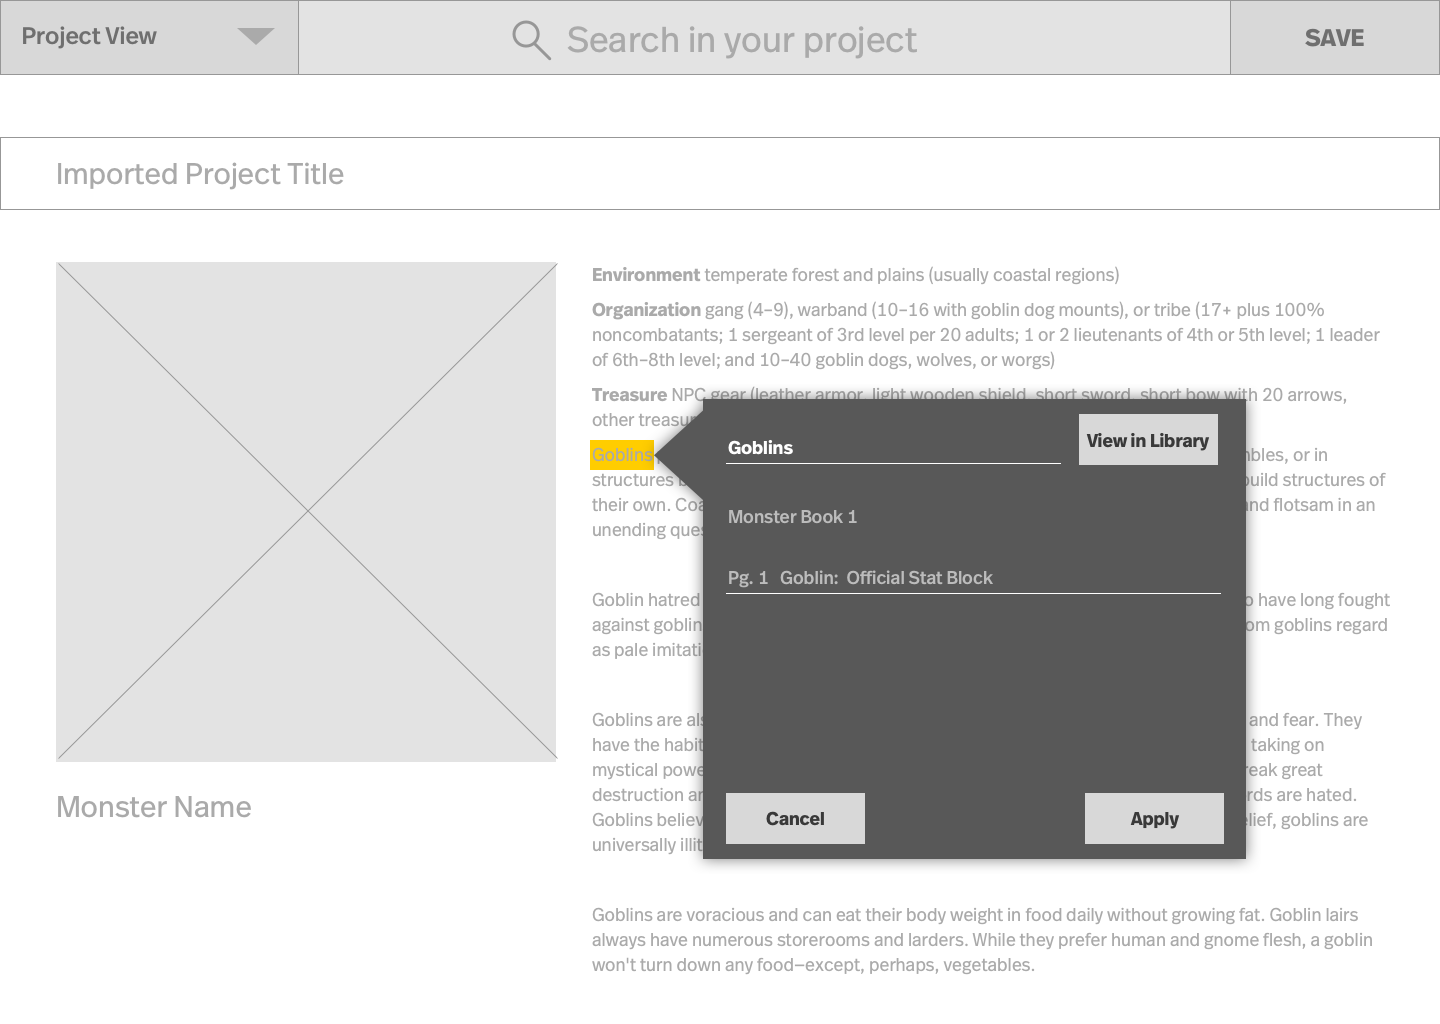The height and width of the screenshot is (1024, 1440).
Task: Select the monster image placeholder
Action: 306,512
